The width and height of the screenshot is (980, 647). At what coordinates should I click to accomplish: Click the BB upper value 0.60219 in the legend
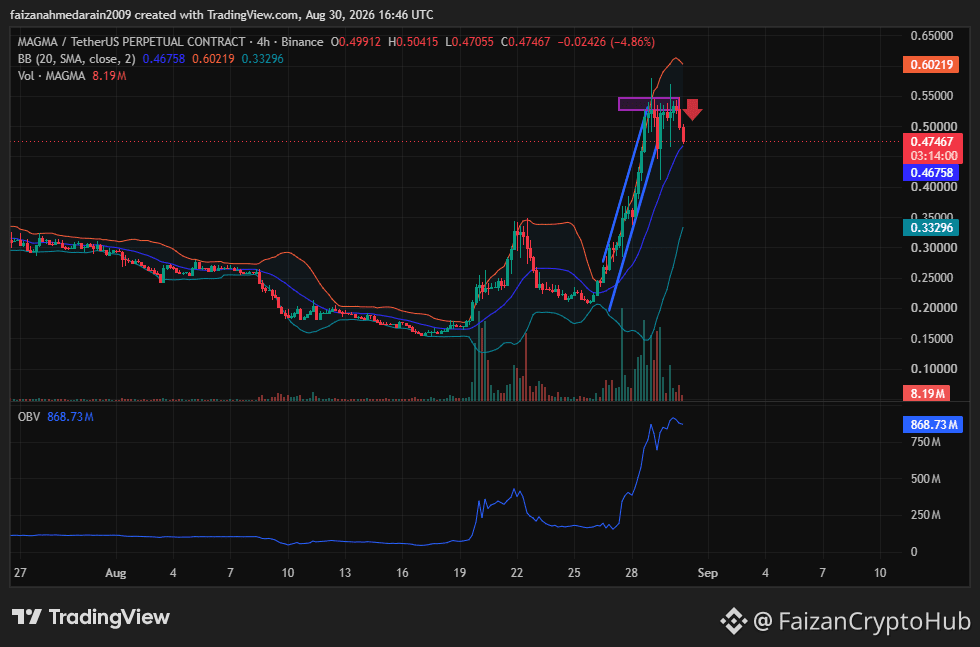213,59
